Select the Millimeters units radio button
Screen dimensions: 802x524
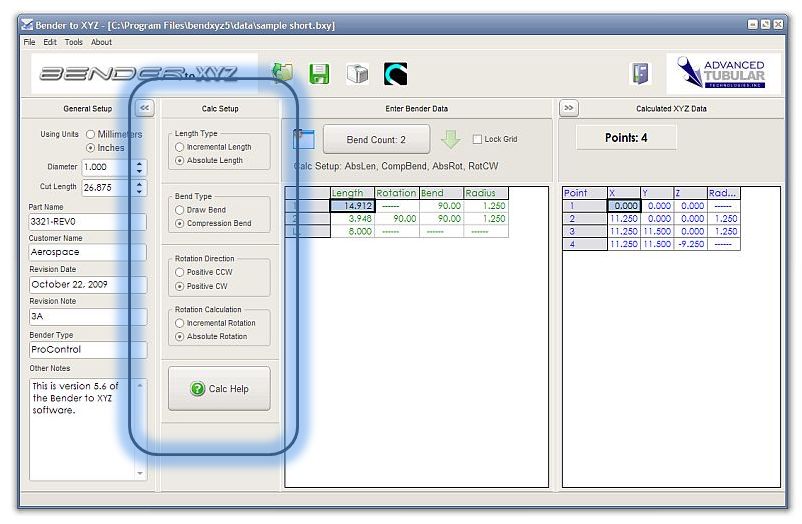click(x=92, y=134)
